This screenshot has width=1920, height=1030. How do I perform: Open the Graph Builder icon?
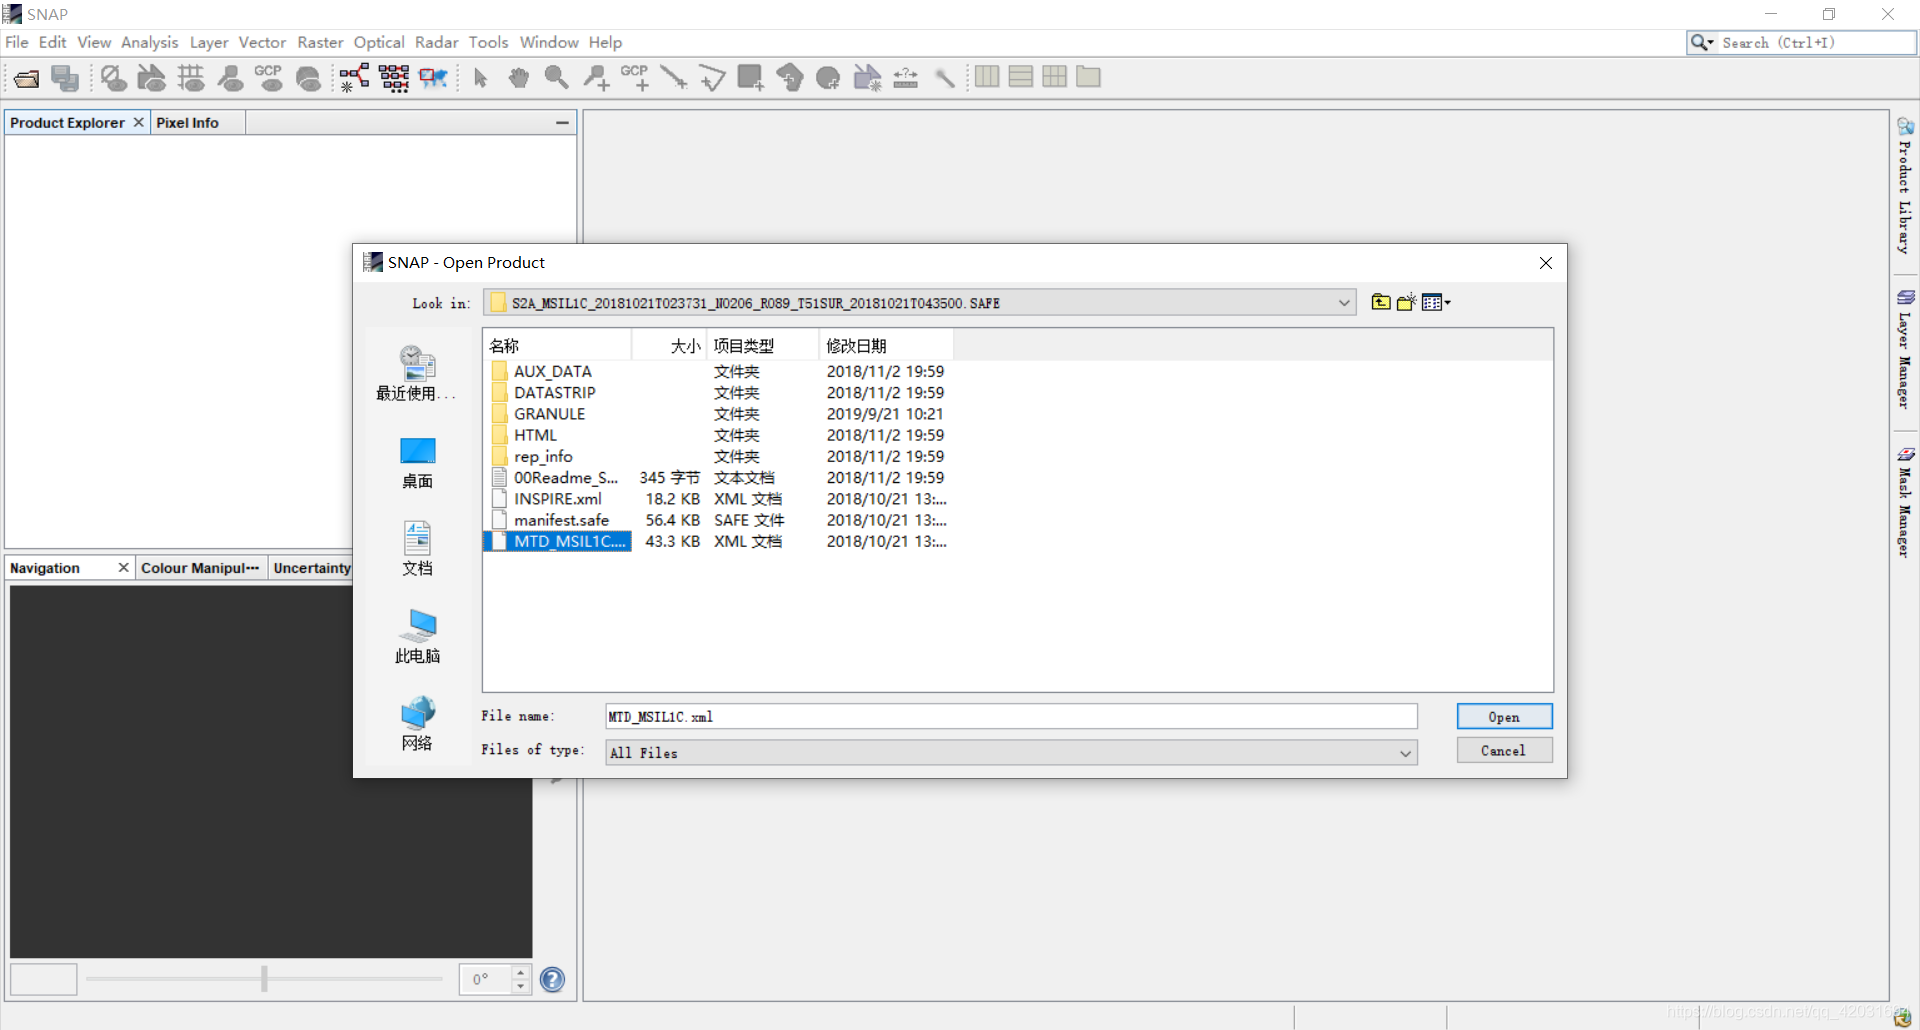click(354, 78)
